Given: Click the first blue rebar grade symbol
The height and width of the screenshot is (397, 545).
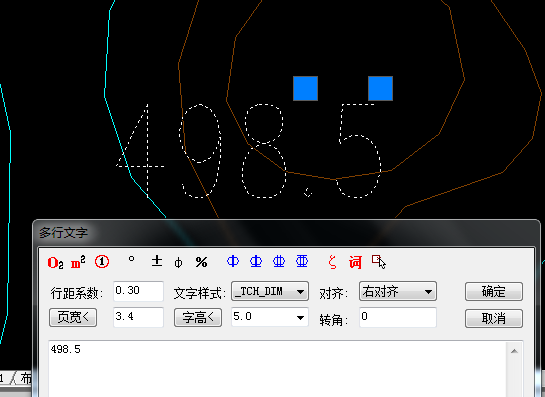Looking at the screenshot, I should pos(233,261).
